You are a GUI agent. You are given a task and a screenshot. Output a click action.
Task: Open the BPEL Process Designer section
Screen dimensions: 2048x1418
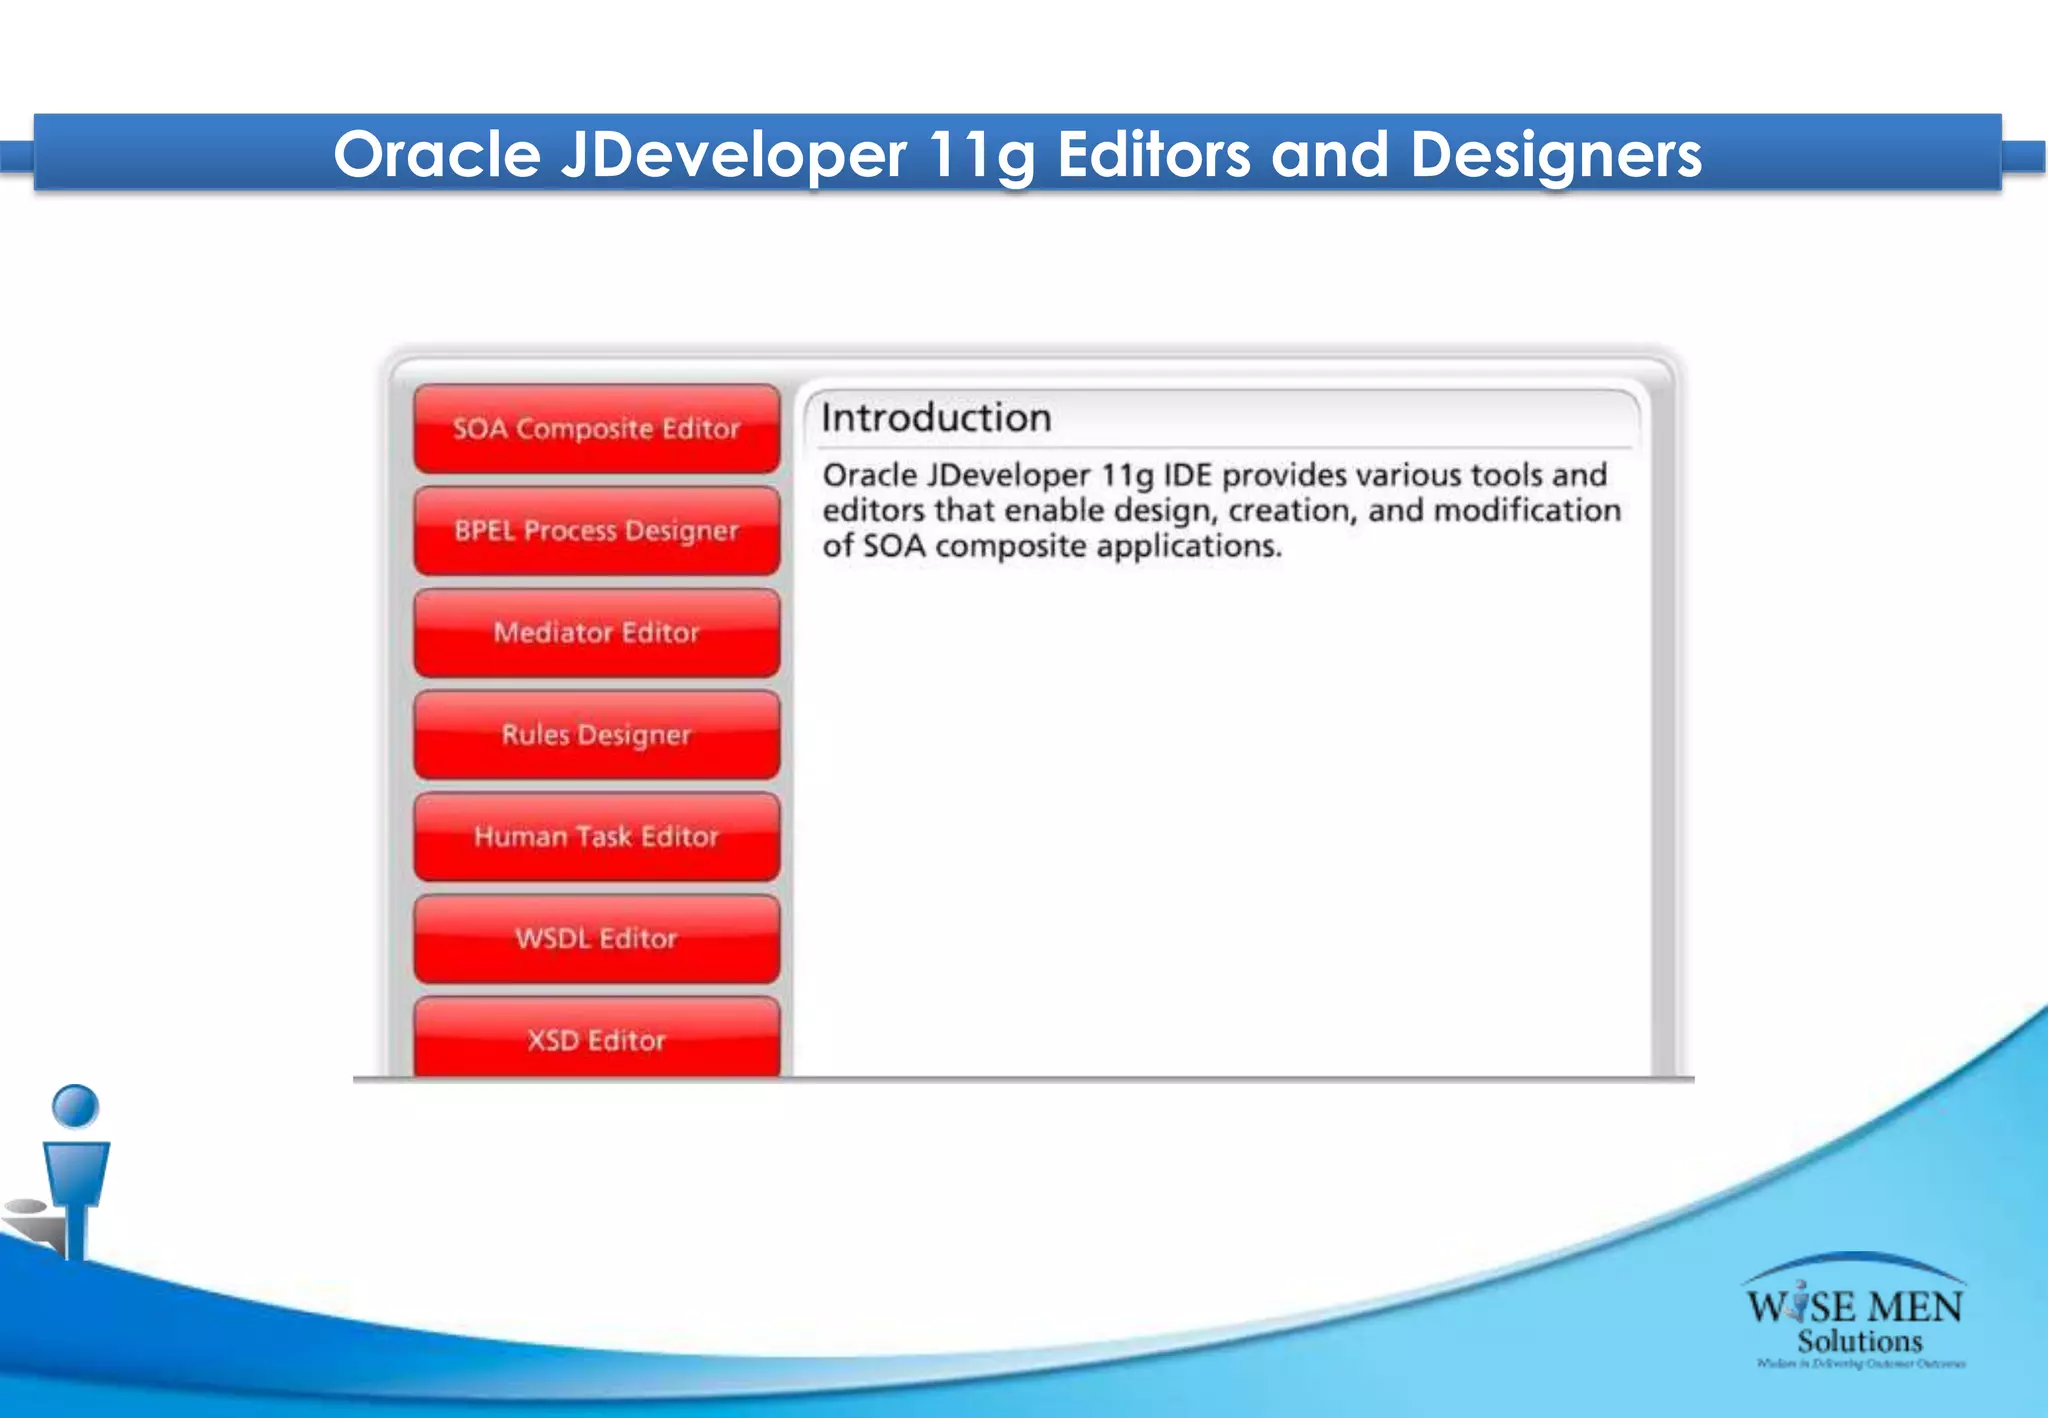click(596, 531)
